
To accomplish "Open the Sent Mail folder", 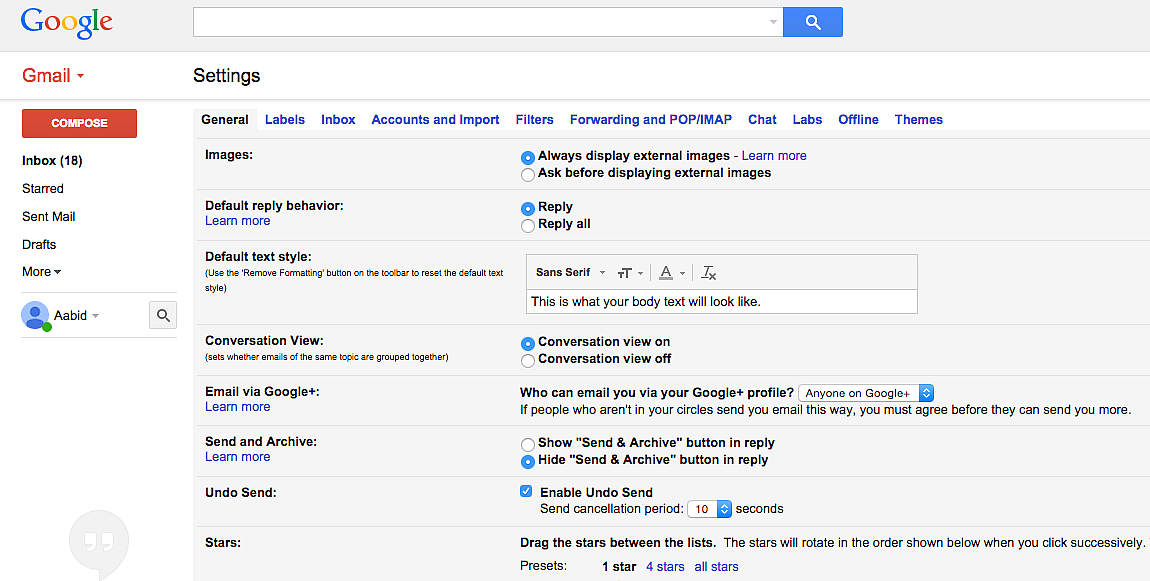I will coord(48,216).
